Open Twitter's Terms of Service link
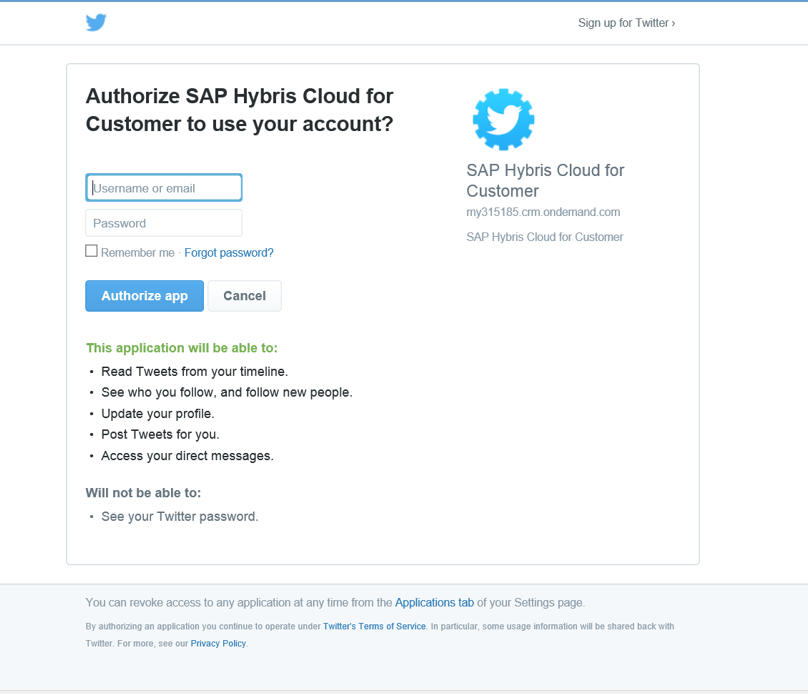808x694 pixels. (375, 626)
